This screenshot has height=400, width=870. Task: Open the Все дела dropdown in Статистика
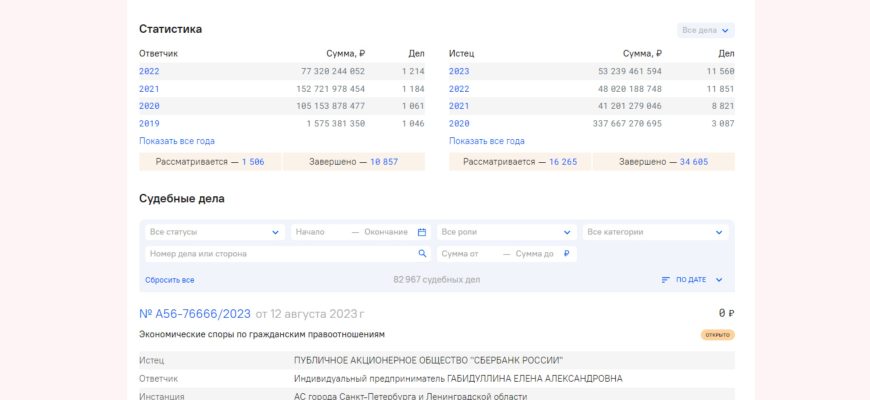[706, 31]
